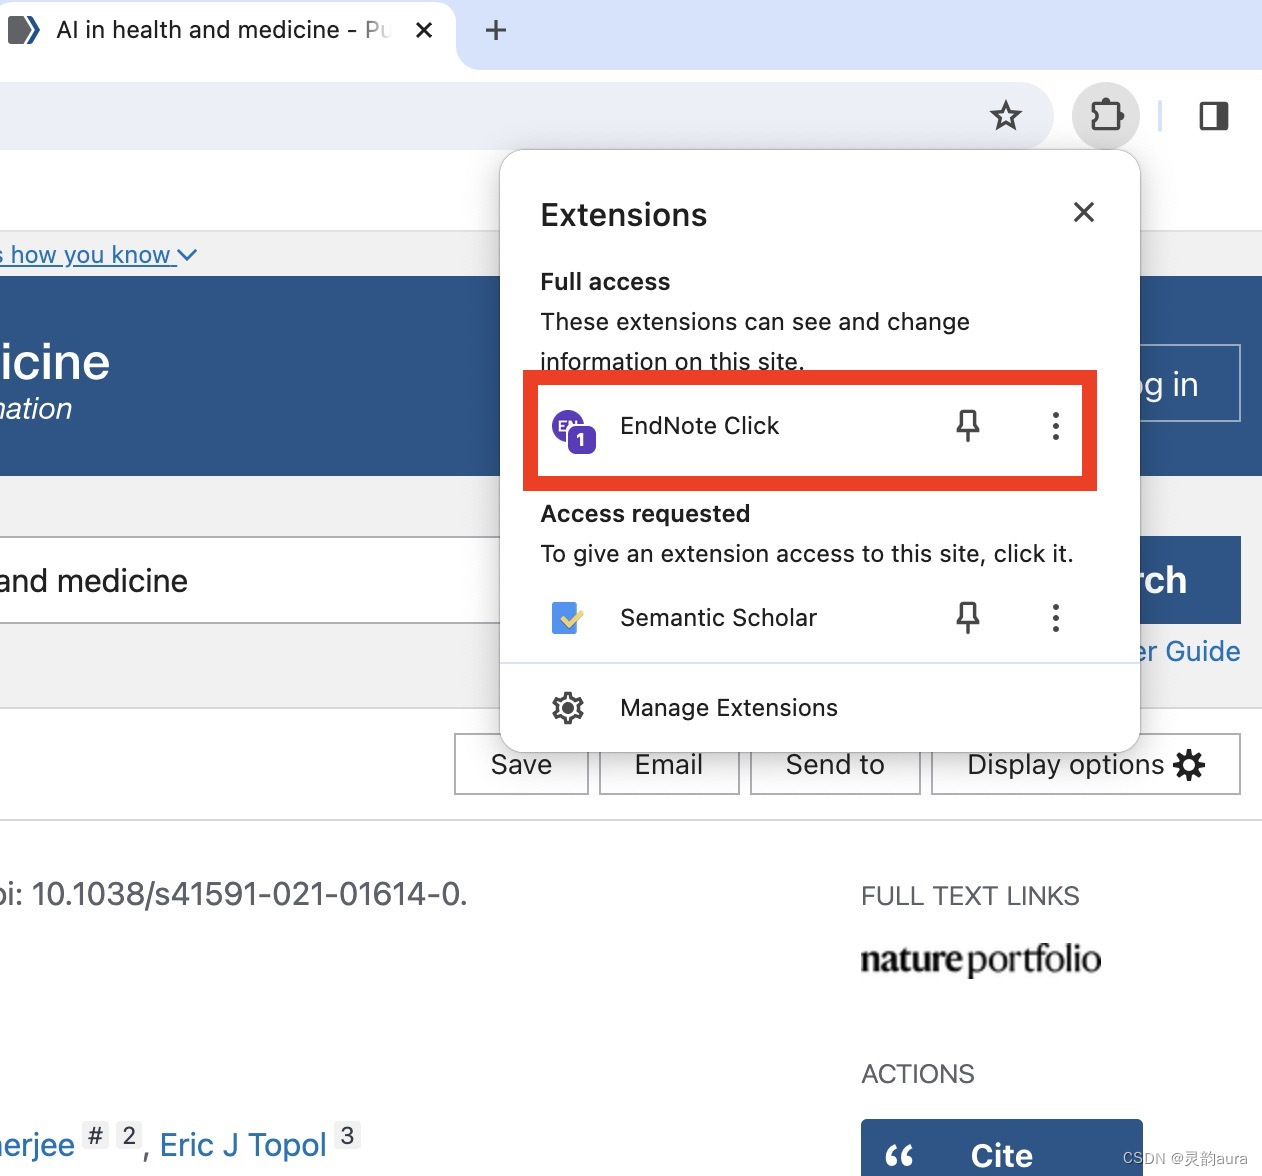The image size is (1262, 1176).
Task: Click the quotation mark icon on Cite
Action: coord(900,1157)
